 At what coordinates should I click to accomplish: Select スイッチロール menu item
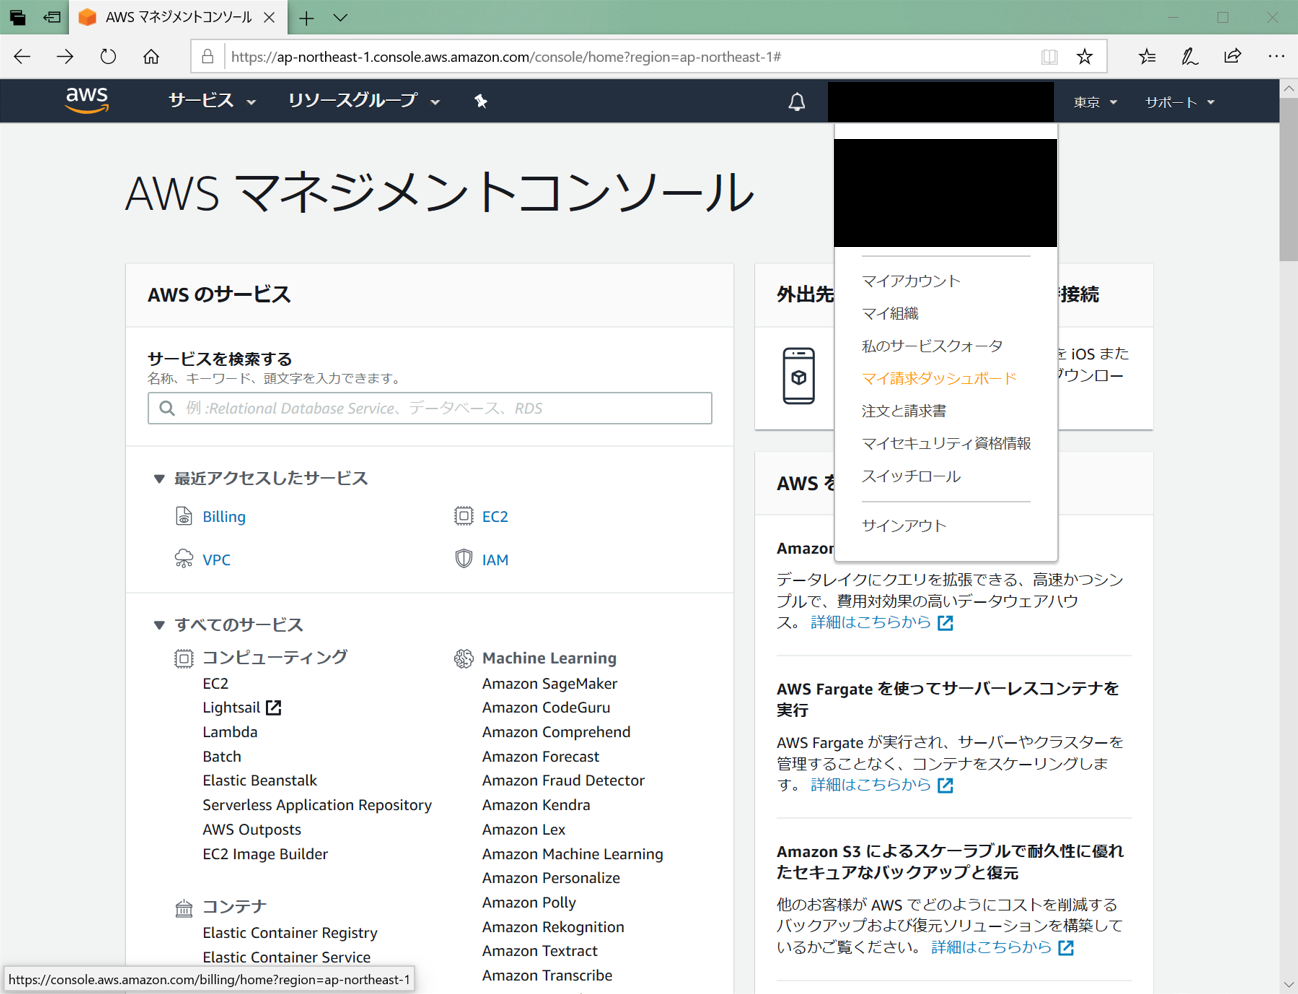(911, 476)
